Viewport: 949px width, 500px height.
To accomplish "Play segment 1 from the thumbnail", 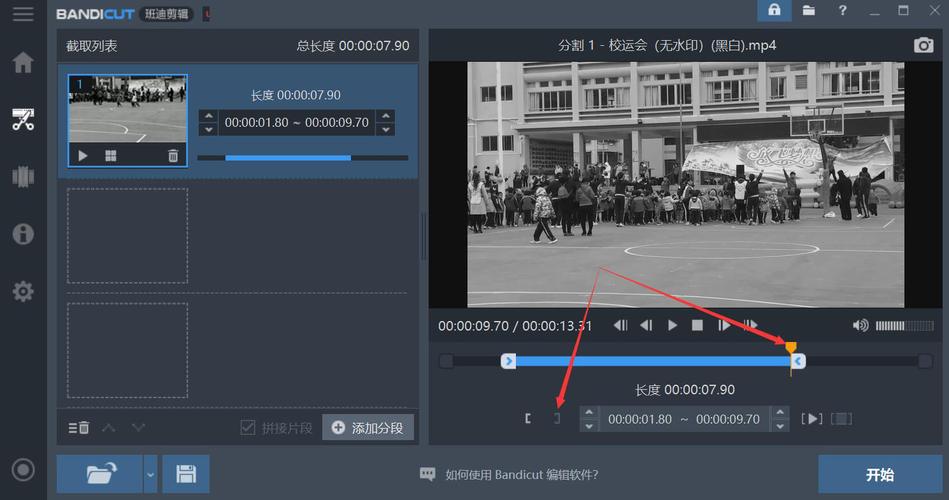I will click(83, 156).
